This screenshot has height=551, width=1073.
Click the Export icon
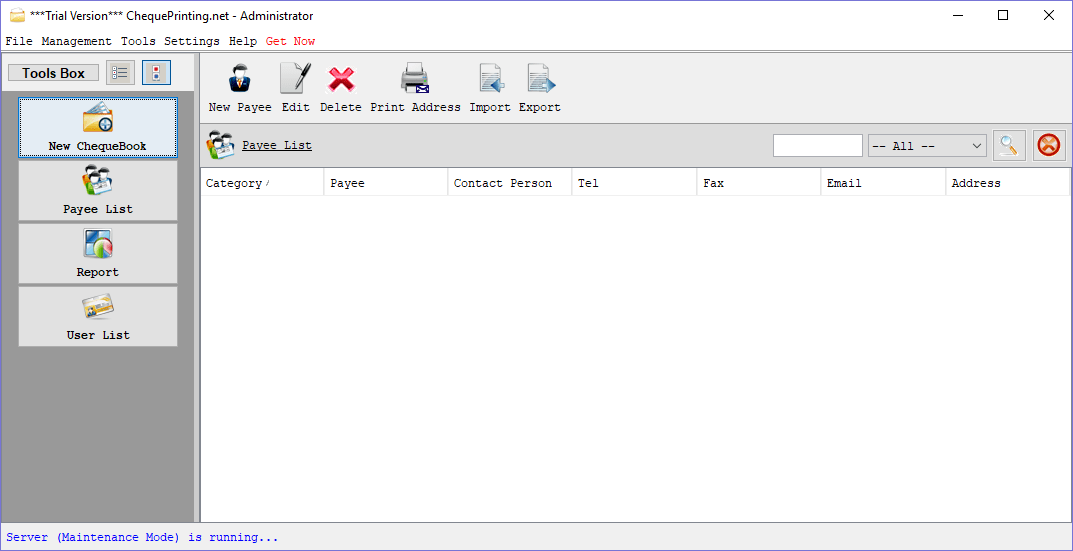coord(540,78)
